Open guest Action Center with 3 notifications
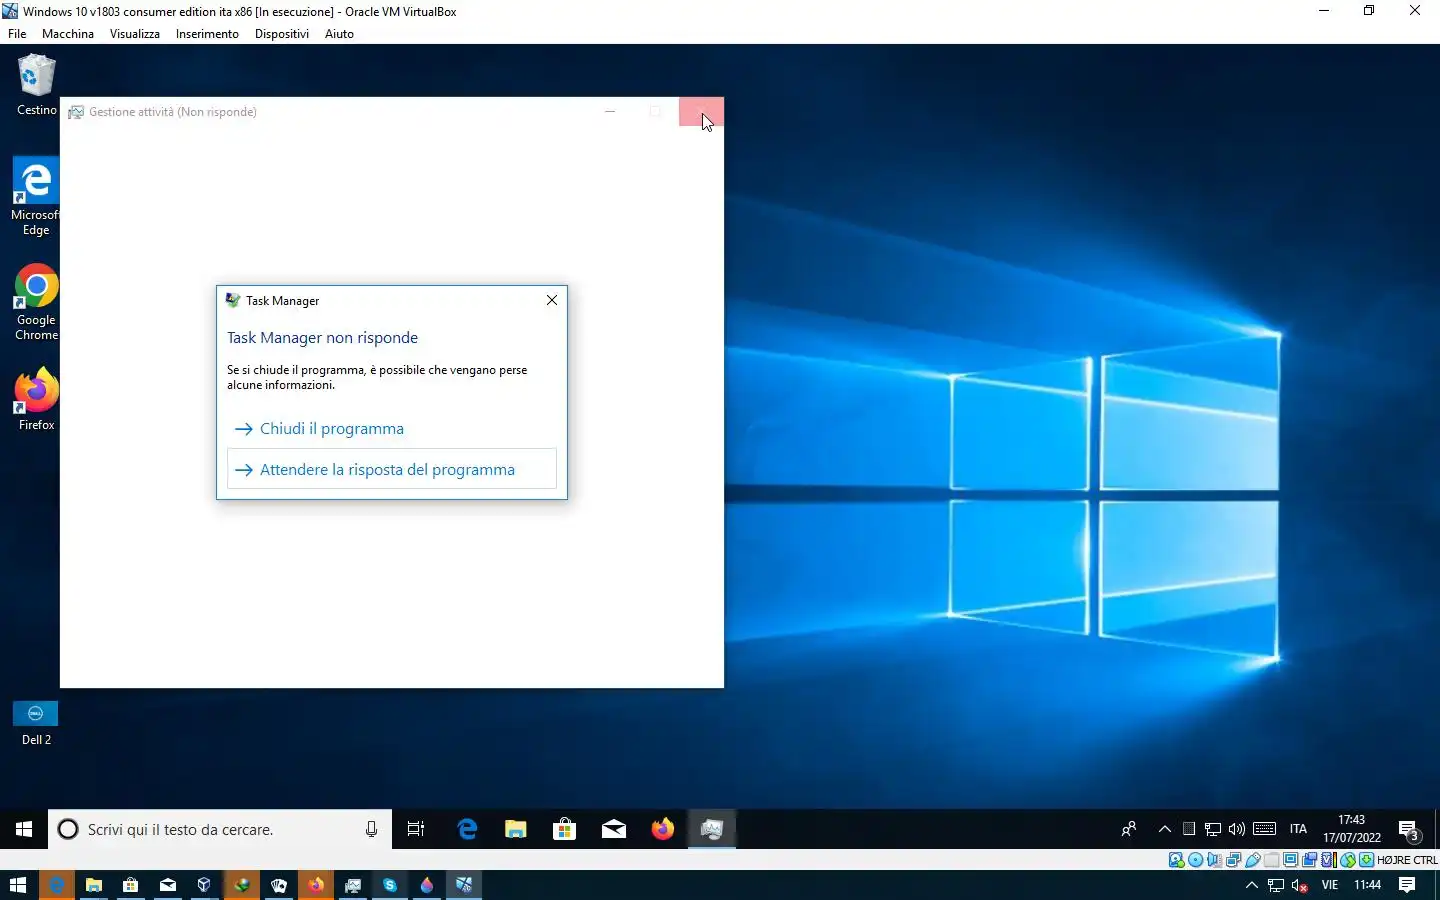Viewport: 1440px width, 900px height. click(x=1409, y=830)
